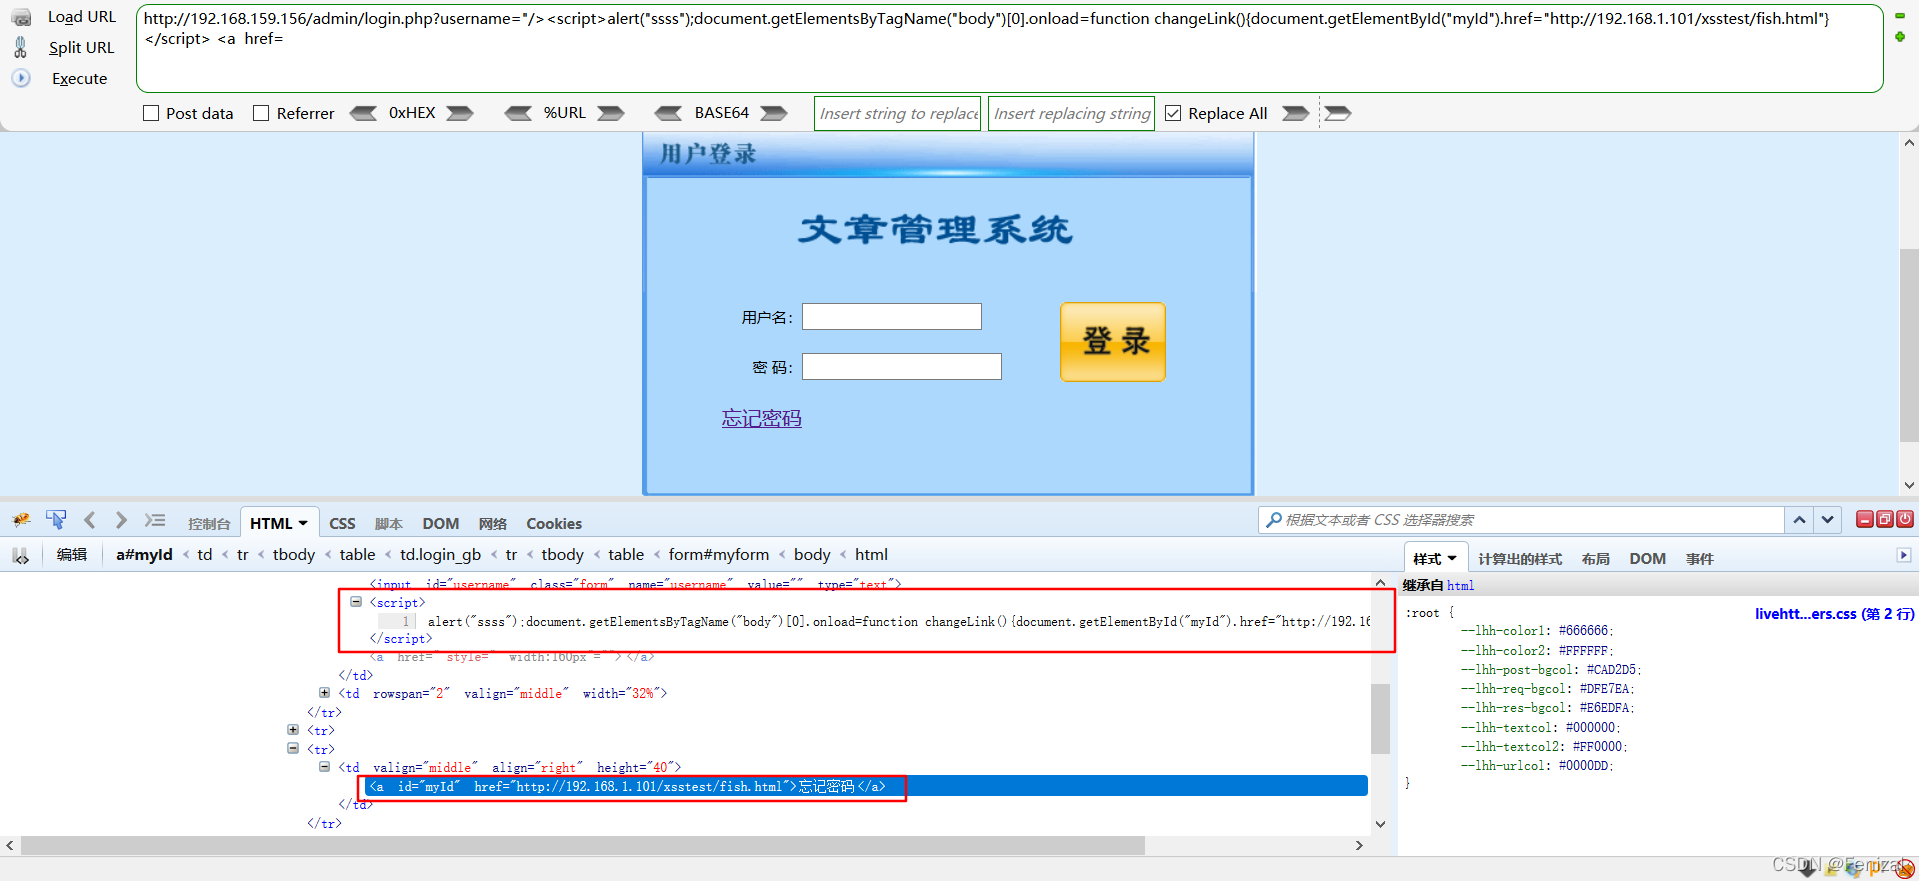
Task: Deactivate Firebug with the red power icon
Action: (1905, 519)
